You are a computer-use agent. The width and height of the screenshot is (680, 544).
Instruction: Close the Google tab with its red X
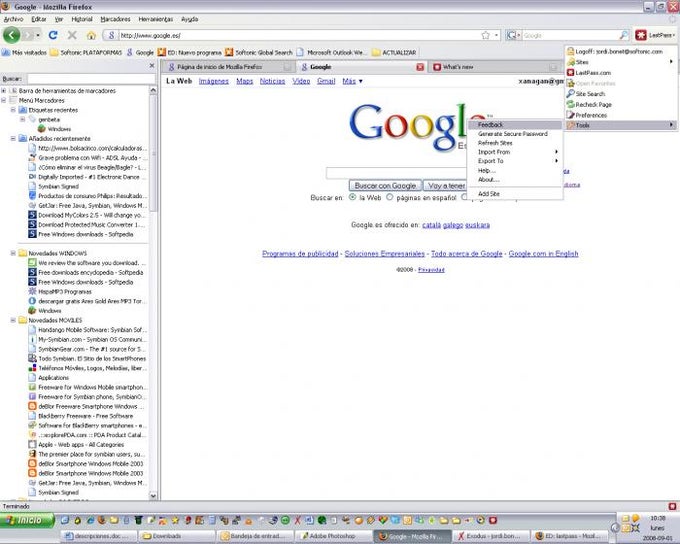tap(420, 67)
